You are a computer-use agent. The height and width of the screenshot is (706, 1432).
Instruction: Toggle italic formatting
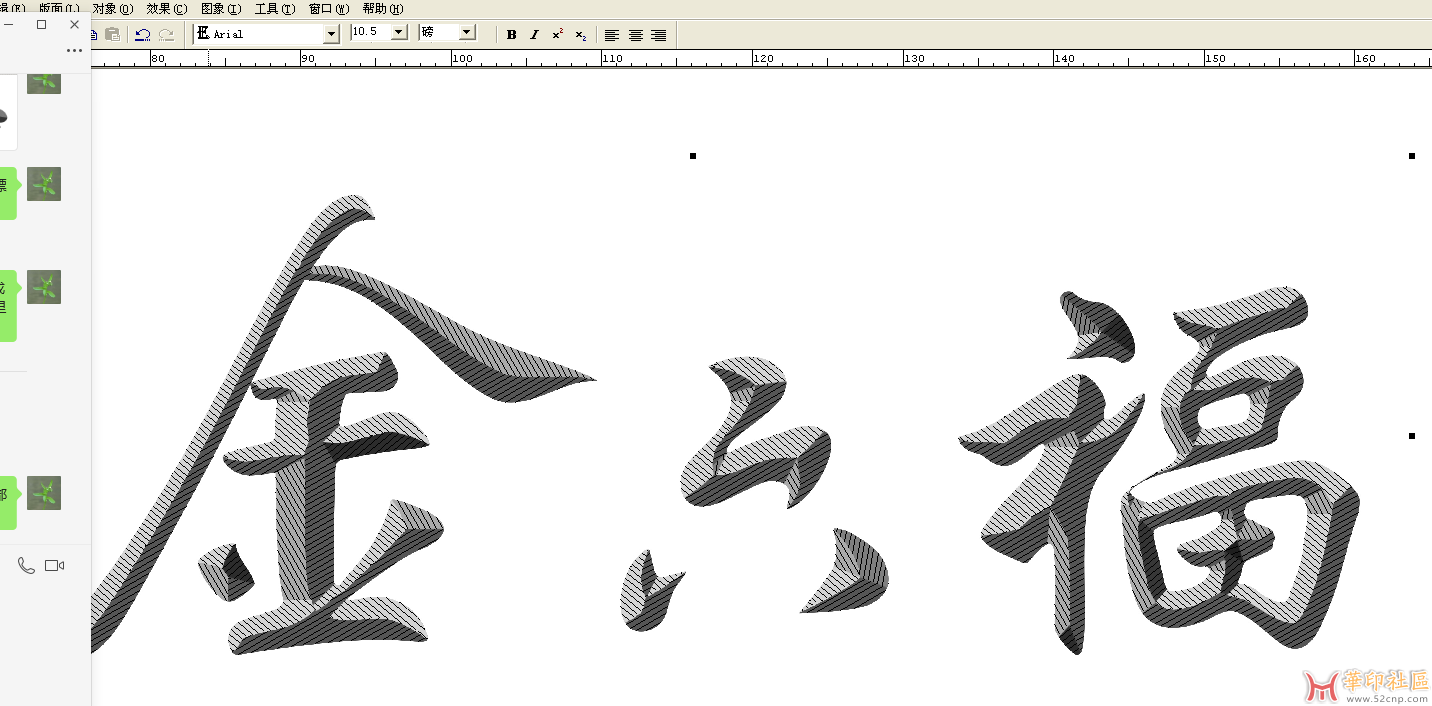pyautogui.click(x=534, y=35)
